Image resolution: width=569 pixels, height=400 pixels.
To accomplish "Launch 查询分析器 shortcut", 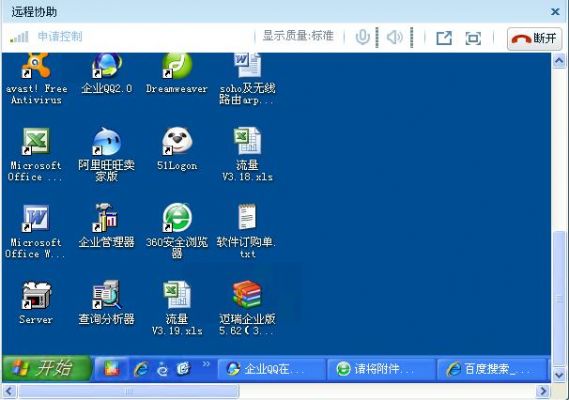I will pos(106,303).
